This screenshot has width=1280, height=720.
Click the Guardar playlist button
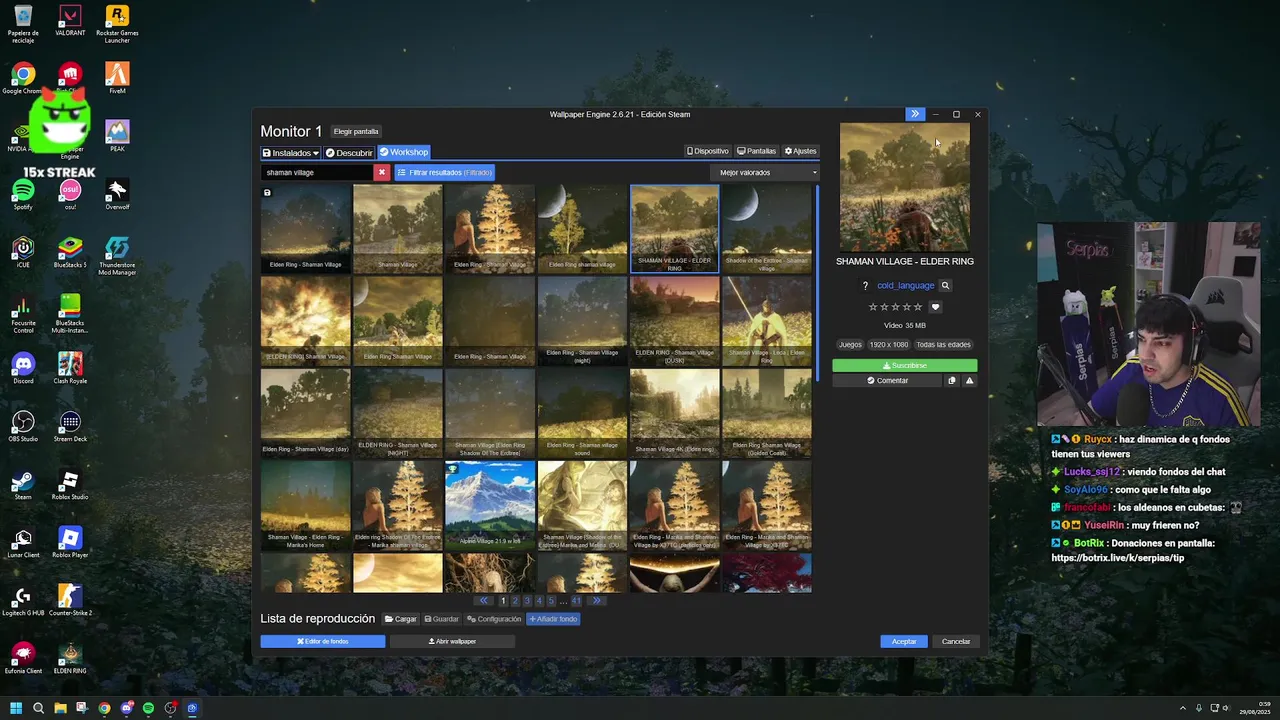441,619
